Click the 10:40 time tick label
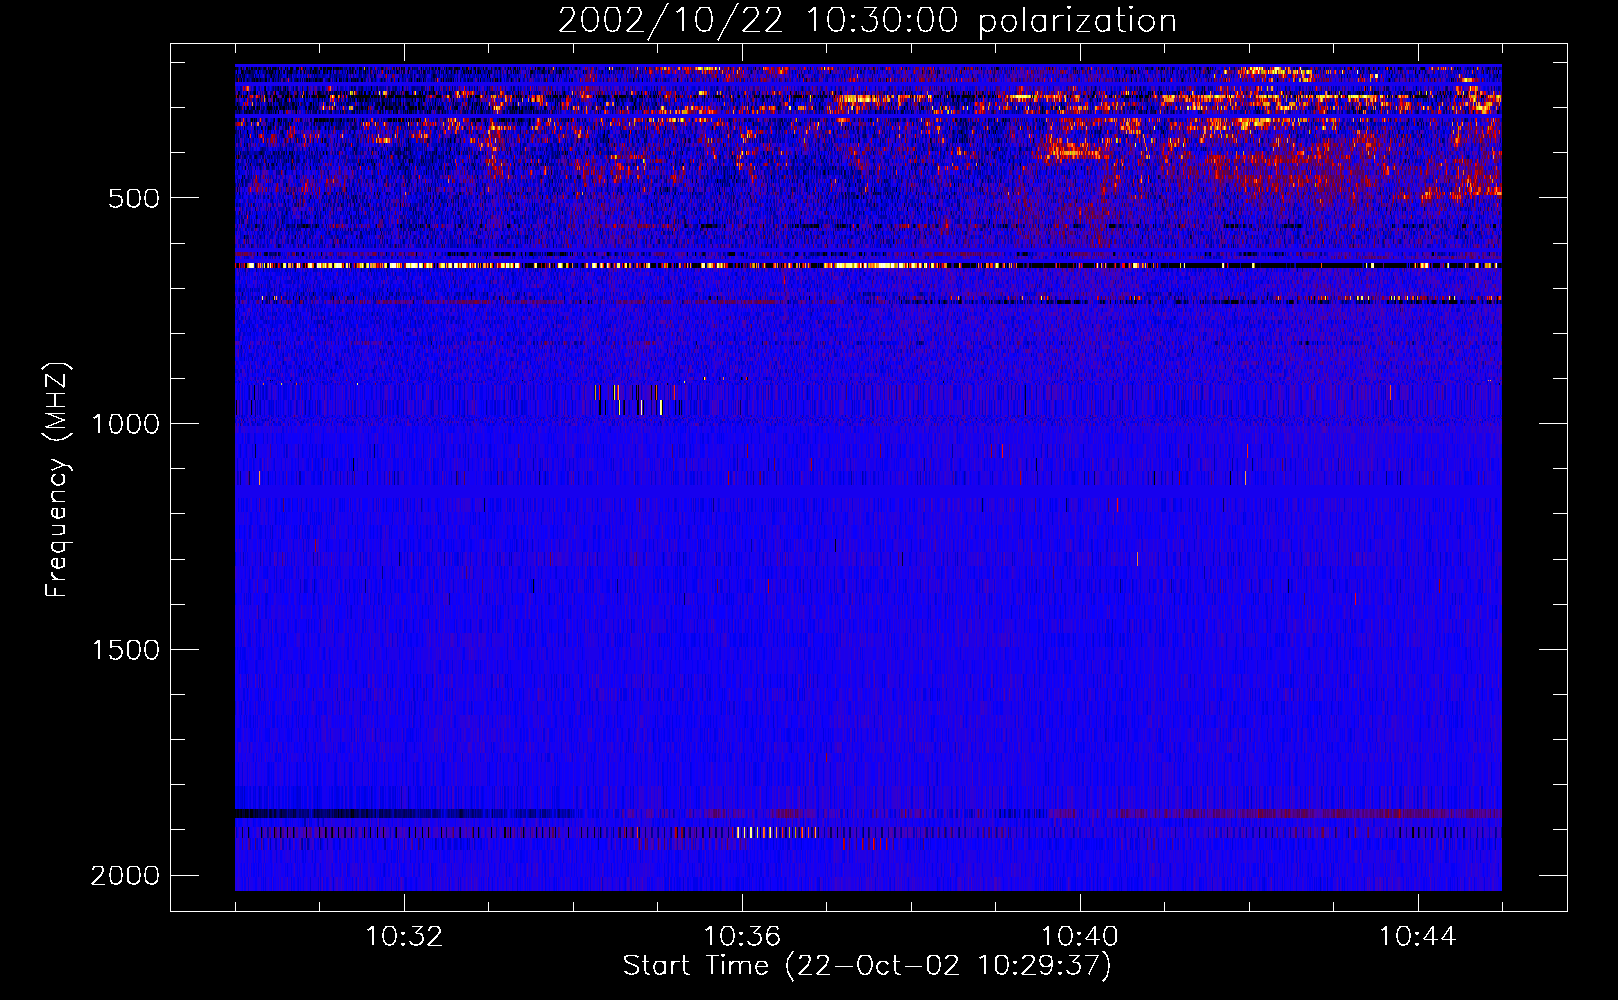The height and width of the screenshot is (1000, 1618). point(1080,937)
